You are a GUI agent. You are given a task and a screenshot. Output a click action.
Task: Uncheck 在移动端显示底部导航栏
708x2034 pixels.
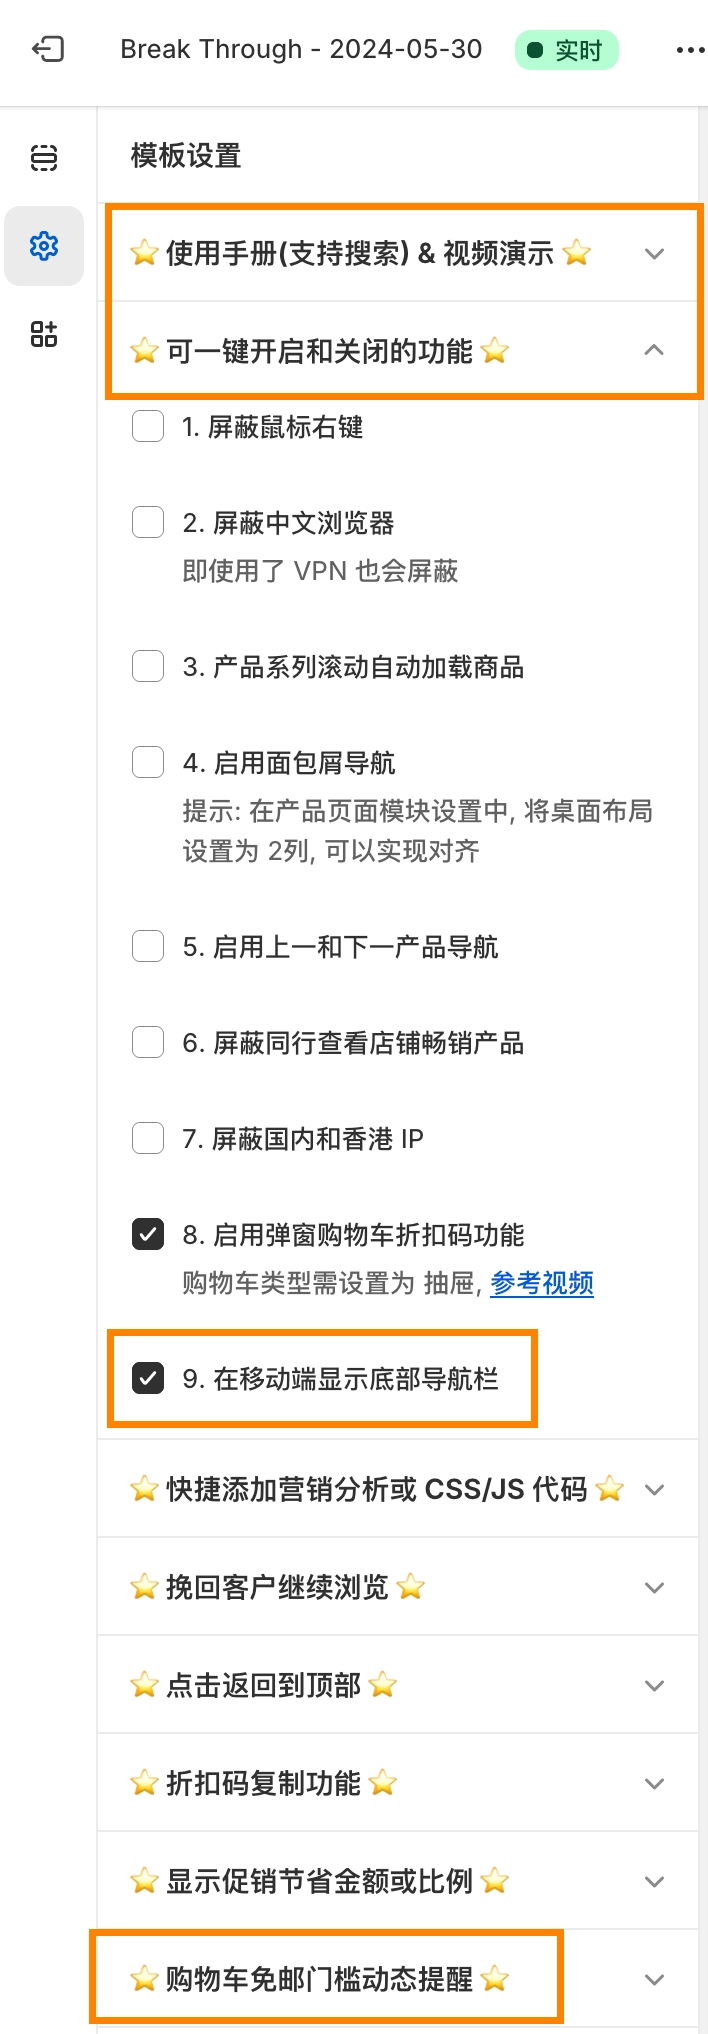point(147,1377)
